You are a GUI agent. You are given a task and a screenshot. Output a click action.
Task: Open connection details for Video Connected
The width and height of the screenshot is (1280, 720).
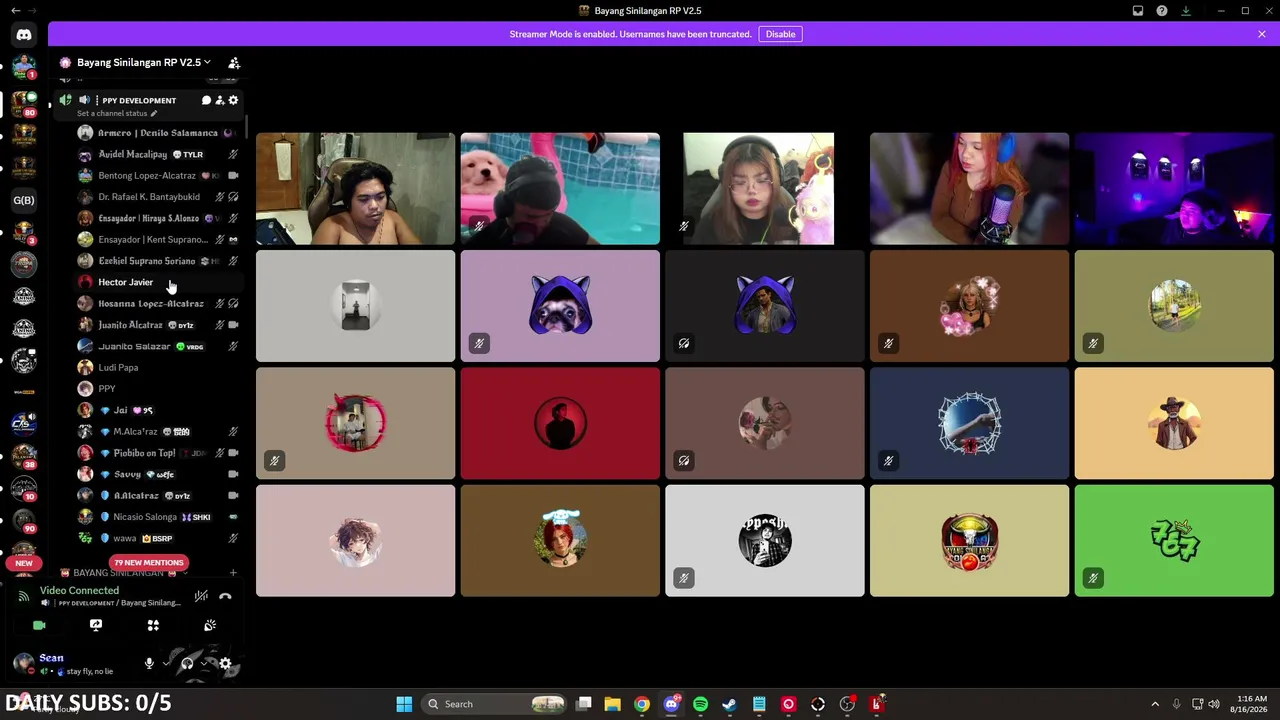(79, 591)
